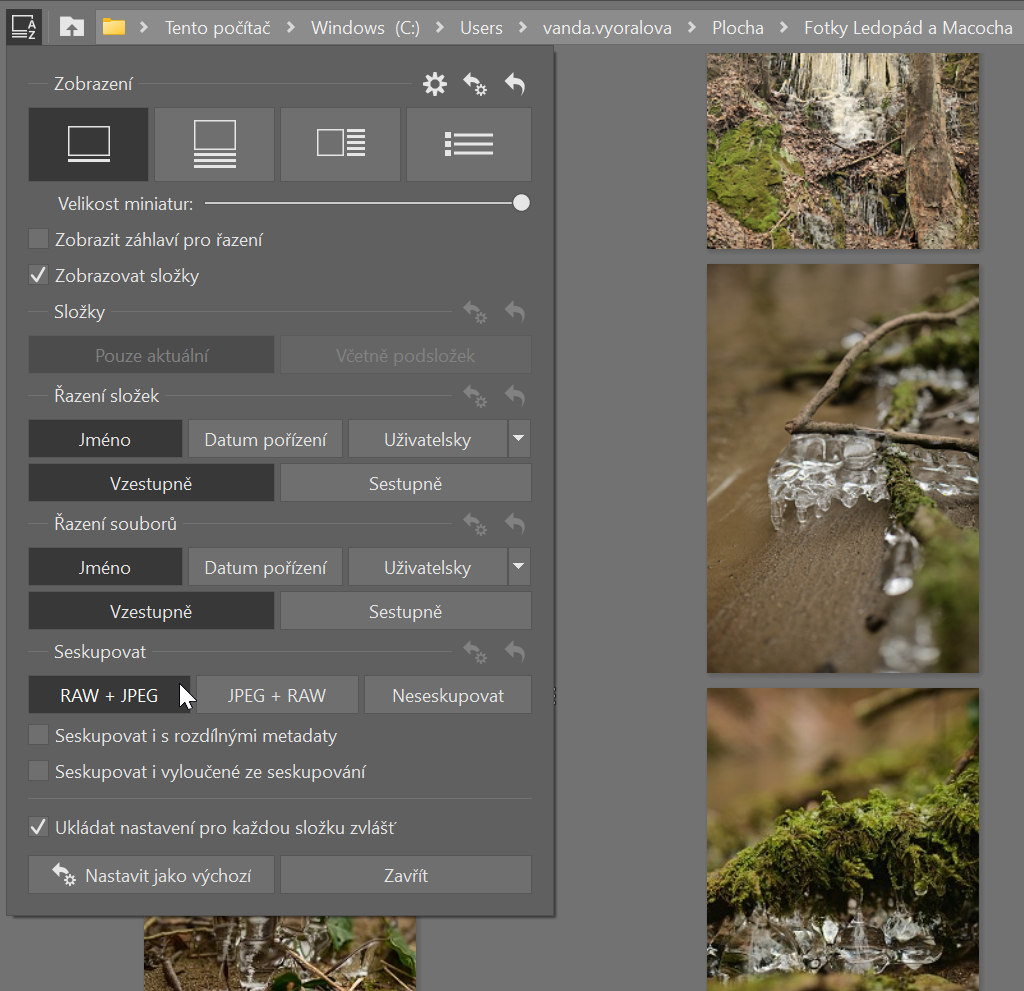Click the Velikost miniatur slider handle
Screen dimensions: 1024x991
(521, 203)
